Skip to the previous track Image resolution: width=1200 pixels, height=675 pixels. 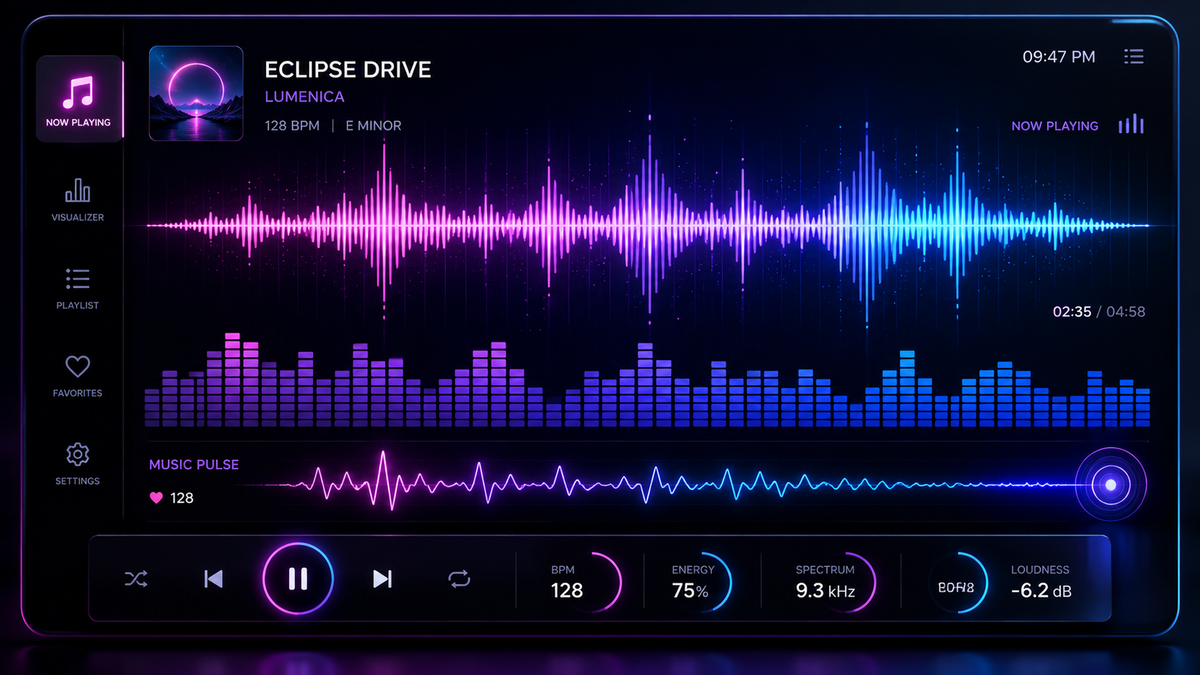coord(213,579)
